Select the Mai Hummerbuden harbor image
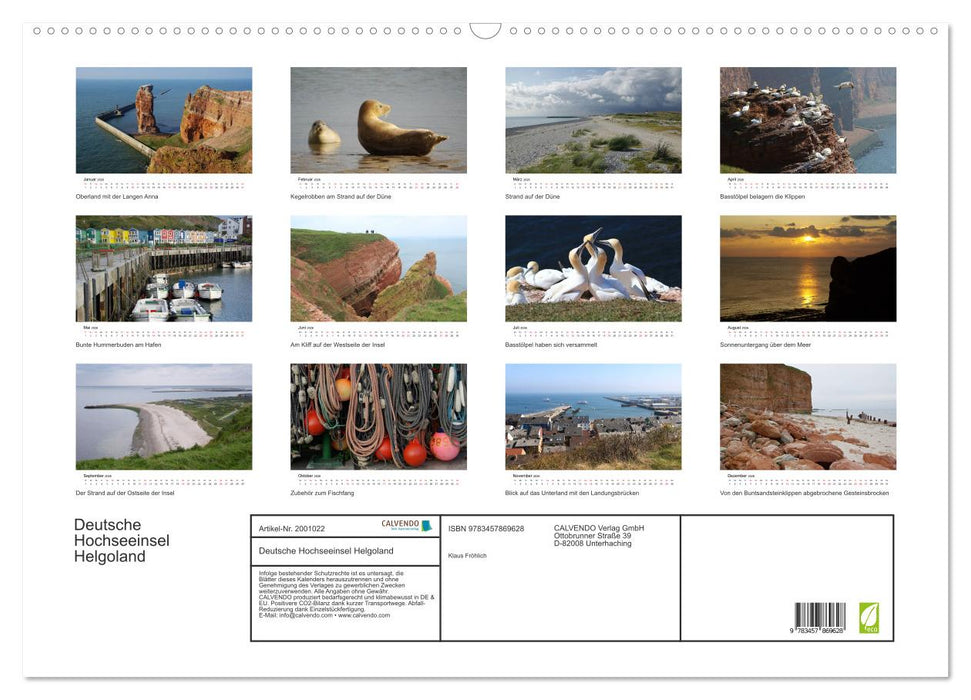The image size is (971, 700). pyautogui.click(x=163, y=268)
